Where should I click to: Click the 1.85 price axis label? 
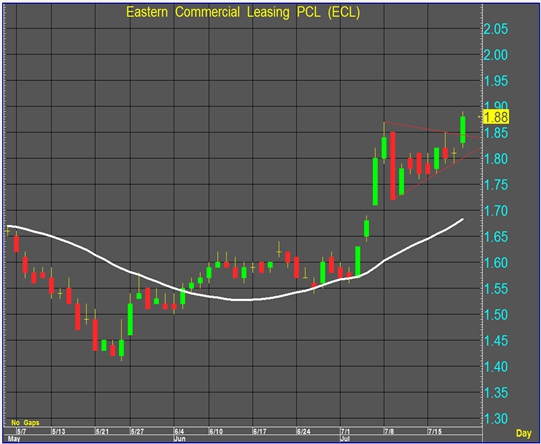pyautogui.click(x=496, y=133)
